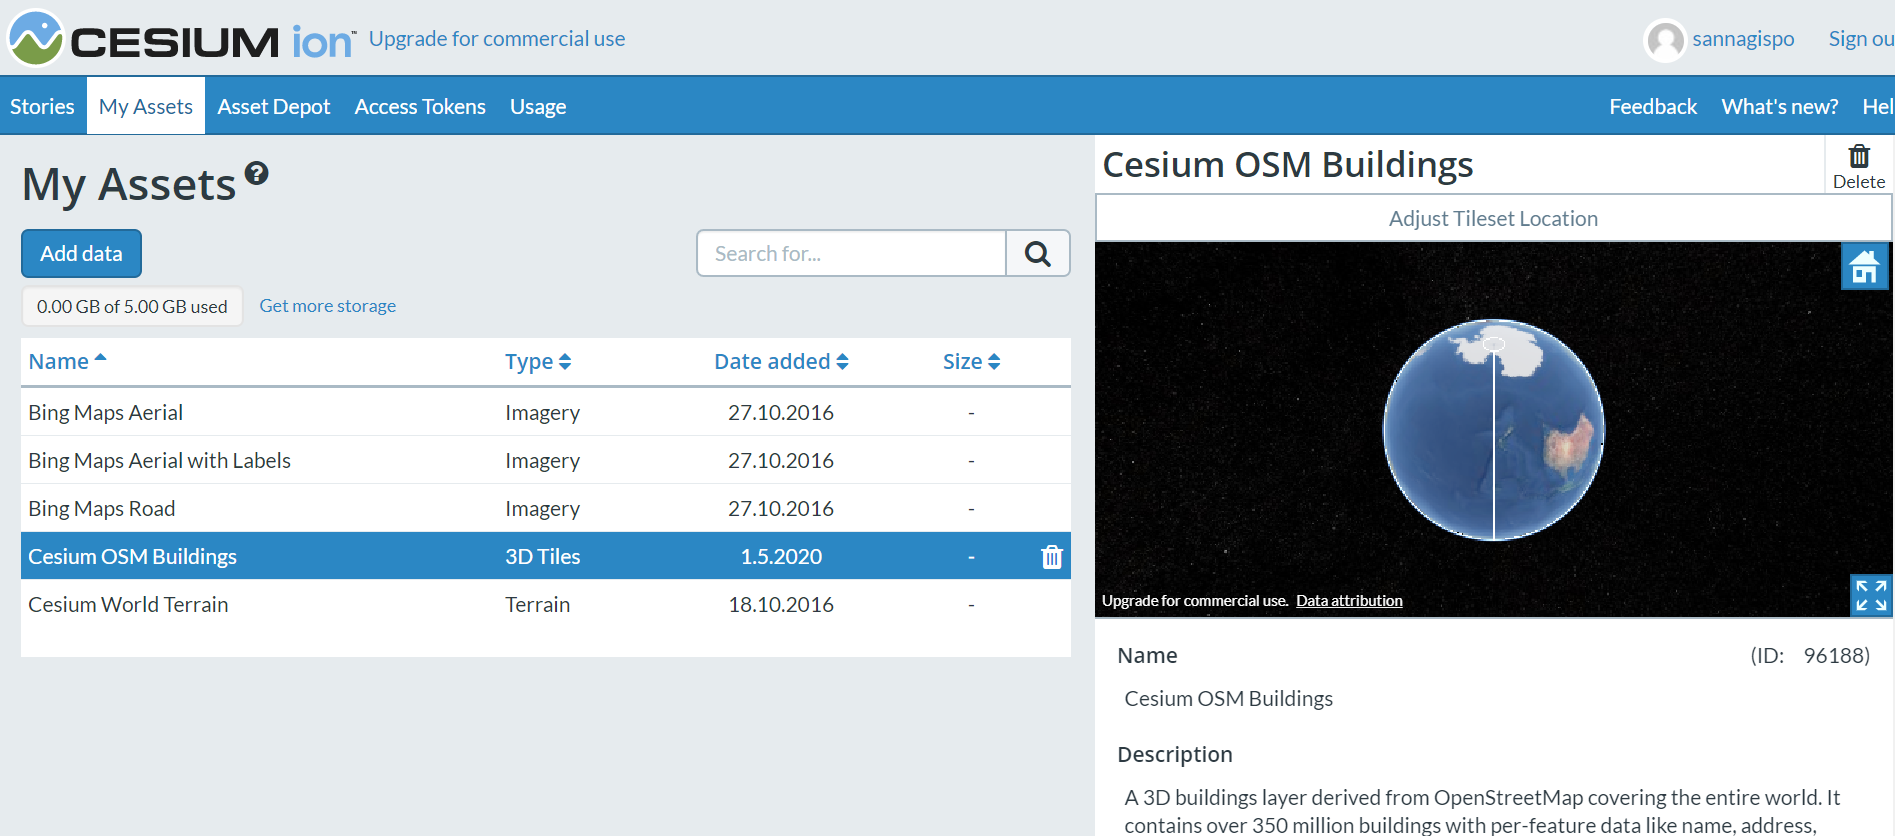Focus the Search for... input field
Viewport: 1895px width, 836px height.
click(851, 254)
